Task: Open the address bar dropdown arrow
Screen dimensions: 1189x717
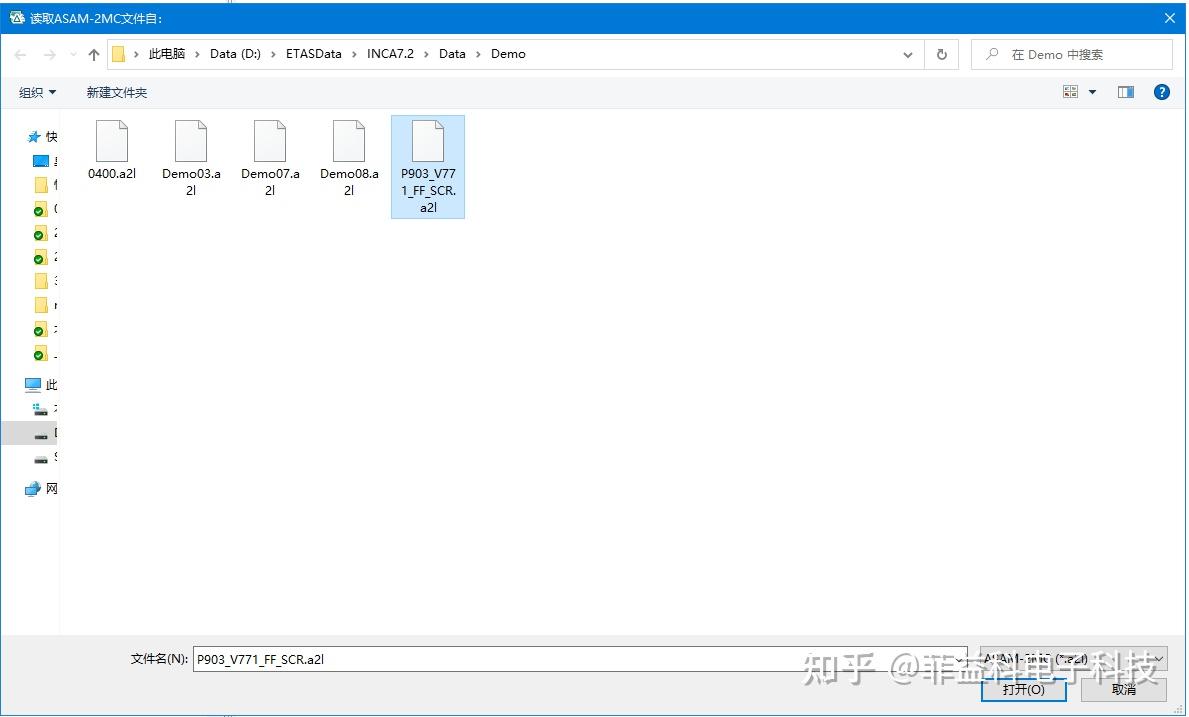Action: tap(907, 54)
